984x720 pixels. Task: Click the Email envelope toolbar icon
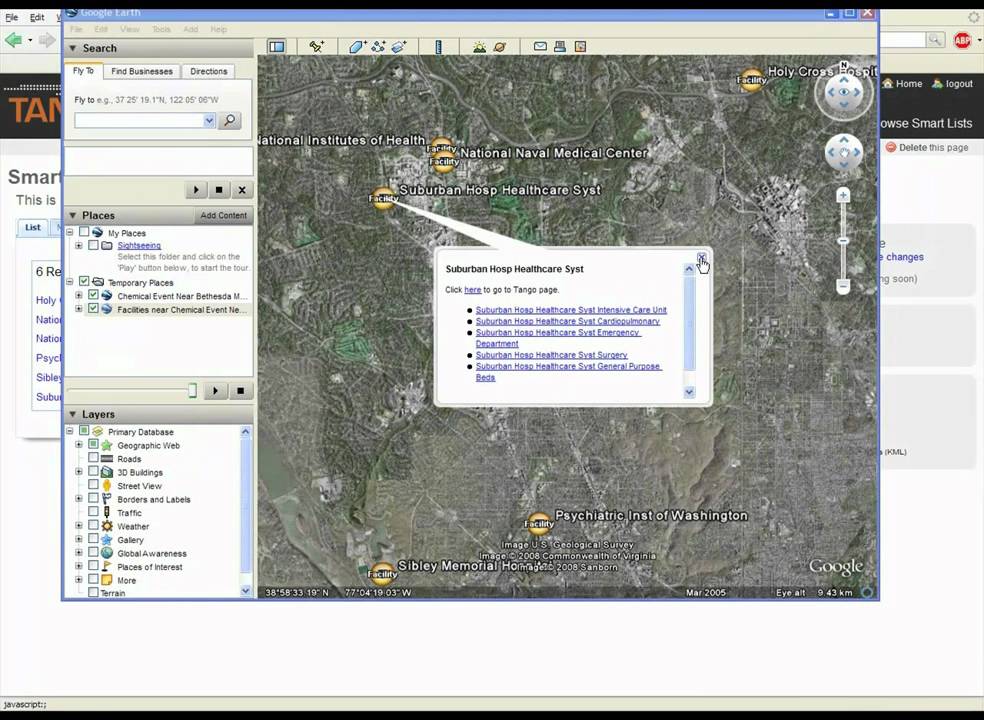540,46
